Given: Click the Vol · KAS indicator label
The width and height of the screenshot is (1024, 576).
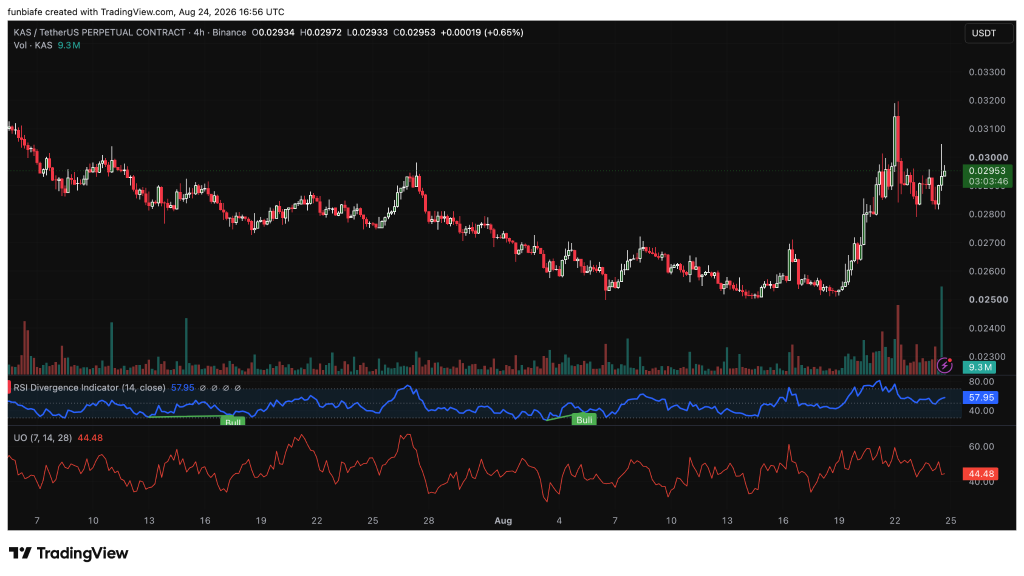Looking at the screenshot, I should pos(33,45).
